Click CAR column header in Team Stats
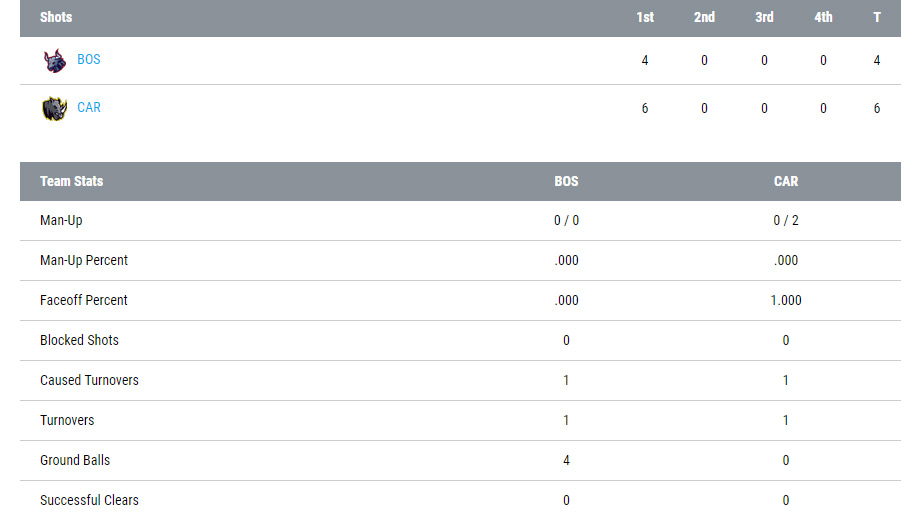 click(786, 181)
